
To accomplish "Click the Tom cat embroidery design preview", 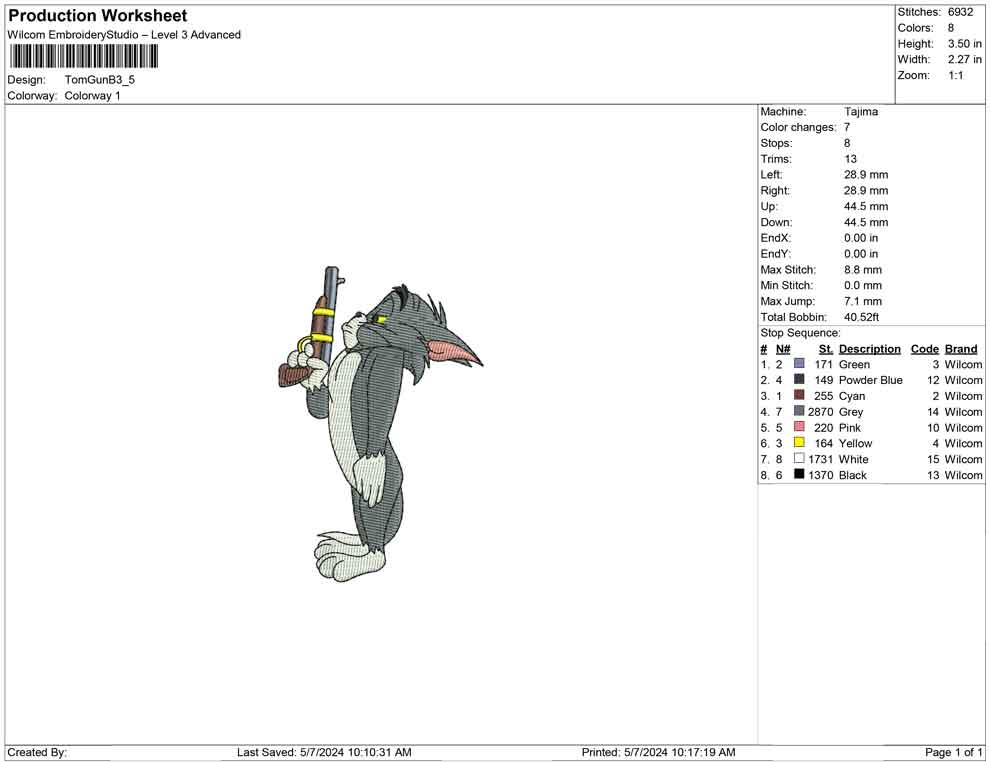I will [379, 423].
